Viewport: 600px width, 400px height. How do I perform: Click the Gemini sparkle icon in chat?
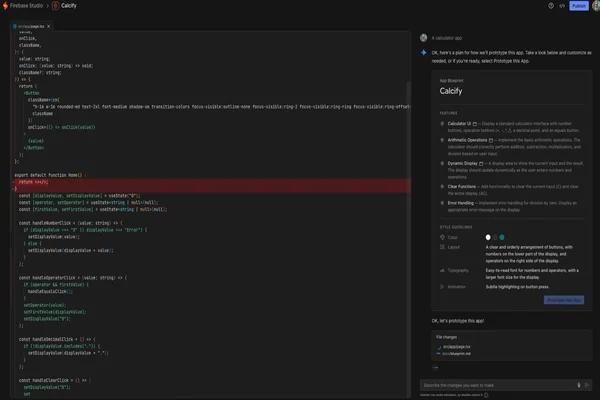coord(424,52)
